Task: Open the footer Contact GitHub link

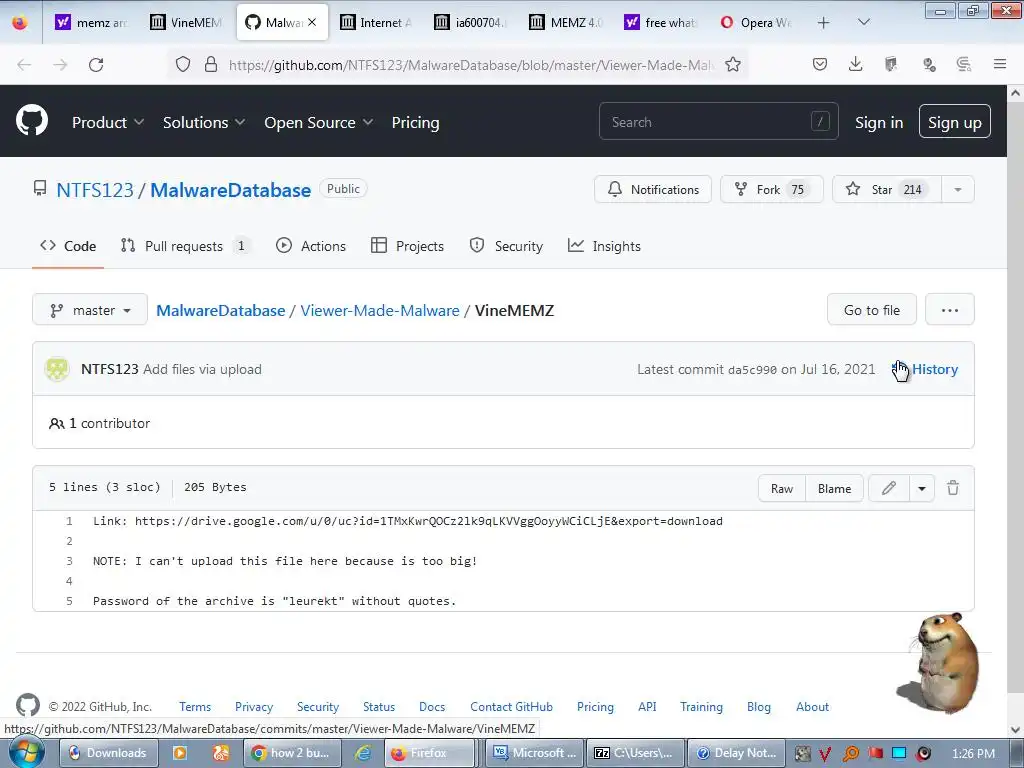Action: 511,707
